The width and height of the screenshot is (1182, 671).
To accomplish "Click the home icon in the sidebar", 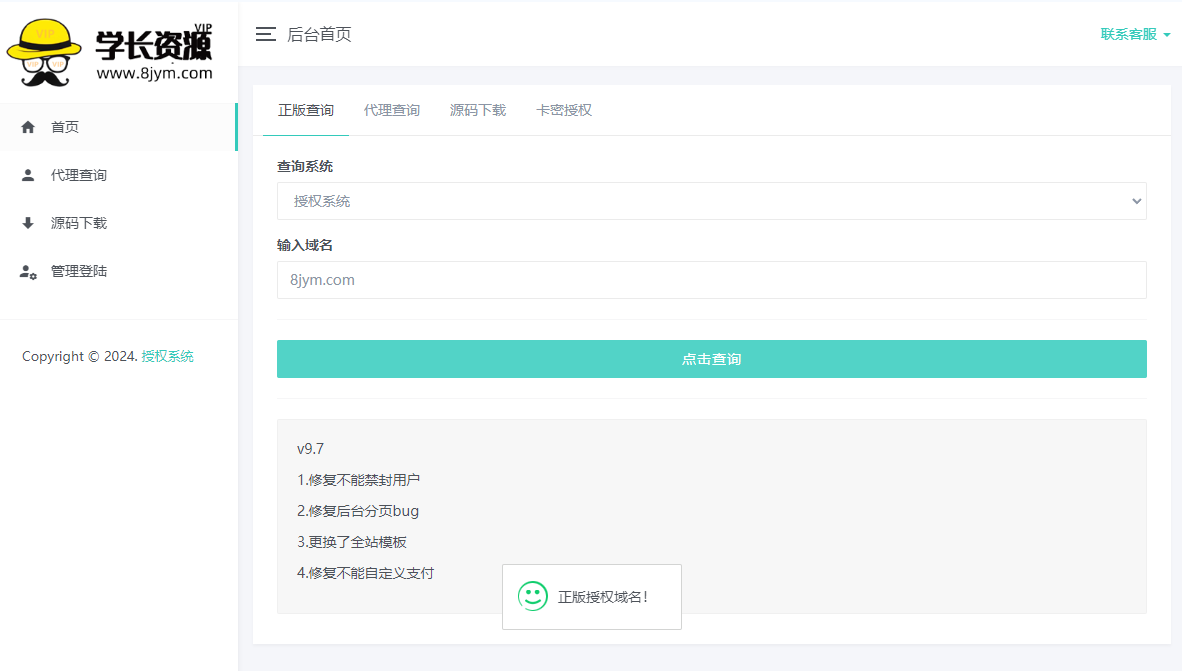I will pos(28,127).
